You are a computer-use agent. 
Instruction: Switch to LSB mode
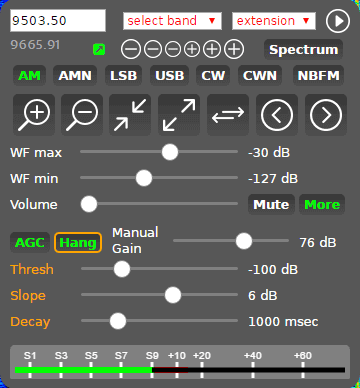(x=124, y=76)
